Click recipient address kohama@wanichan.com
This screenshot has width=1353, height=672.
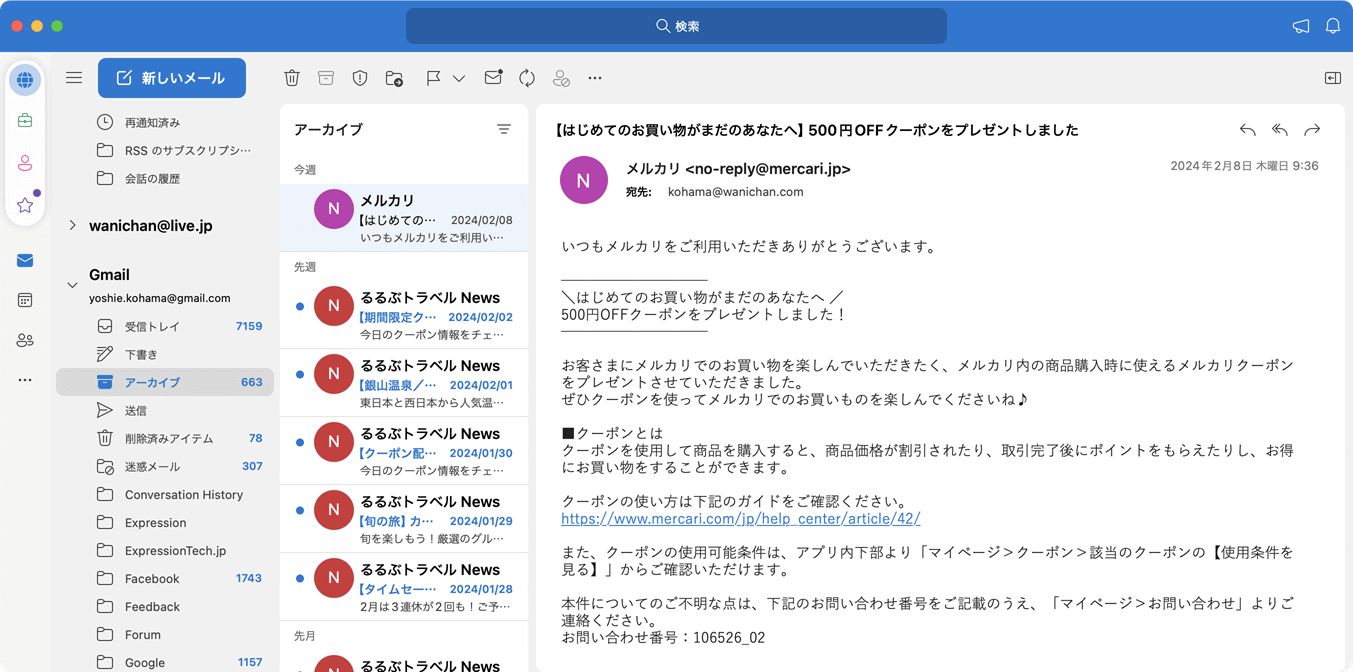click(736, 192)
